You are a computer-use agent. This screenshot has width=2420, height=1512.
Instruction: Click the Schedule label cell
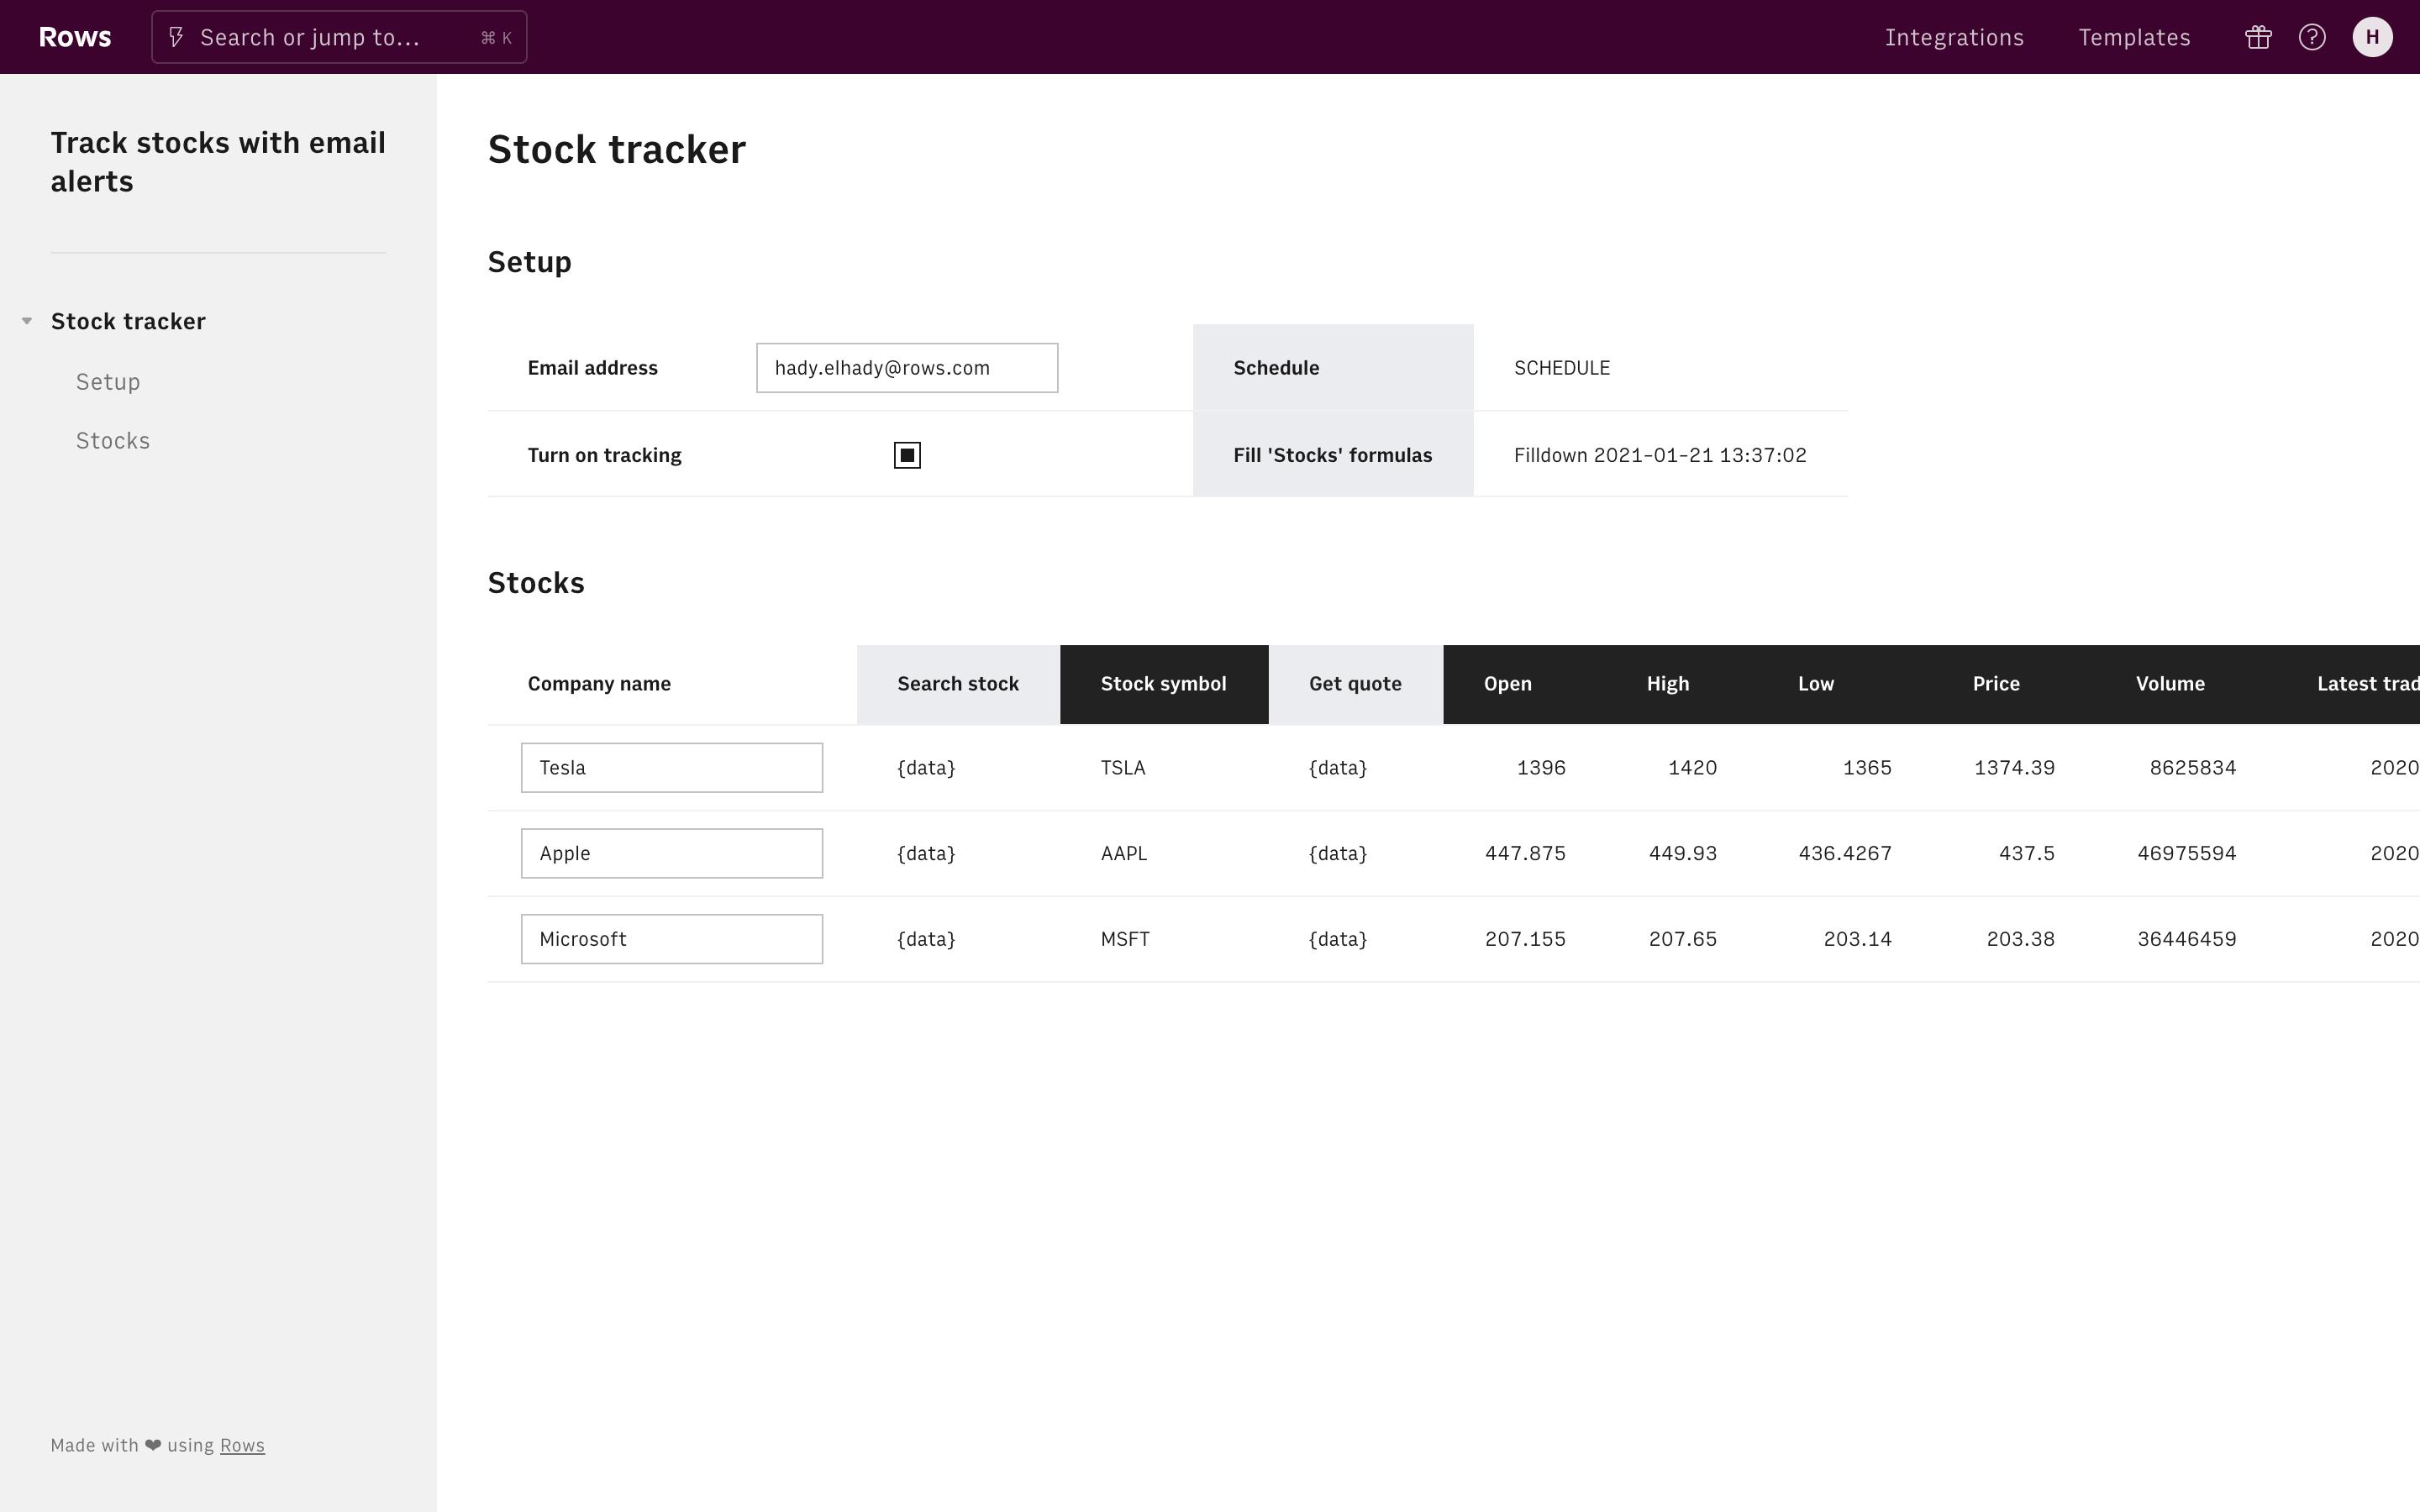coord(1333,368)
